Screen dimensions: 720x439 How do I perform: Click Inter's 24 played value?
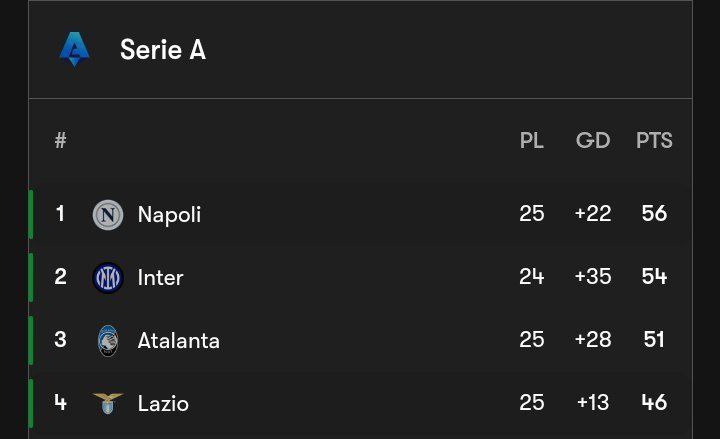pos(532,276)
